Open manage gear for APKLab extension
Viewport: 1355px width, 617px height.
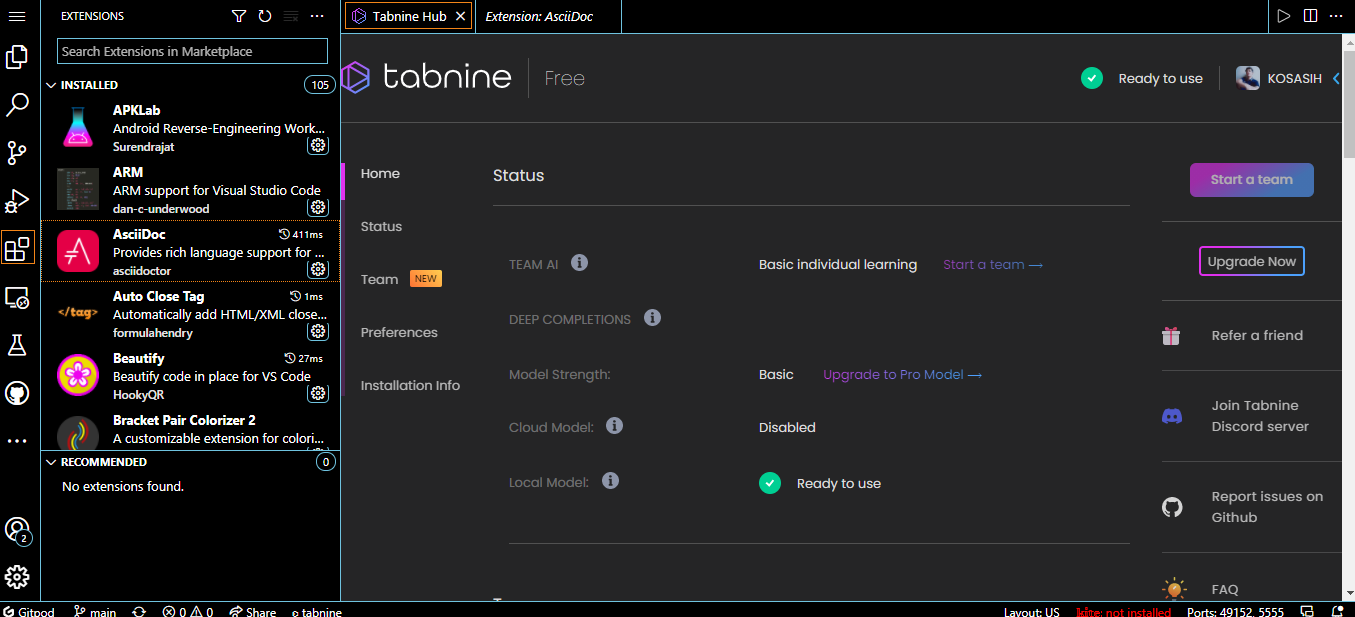pyautogui.click(x=318, y=146)
